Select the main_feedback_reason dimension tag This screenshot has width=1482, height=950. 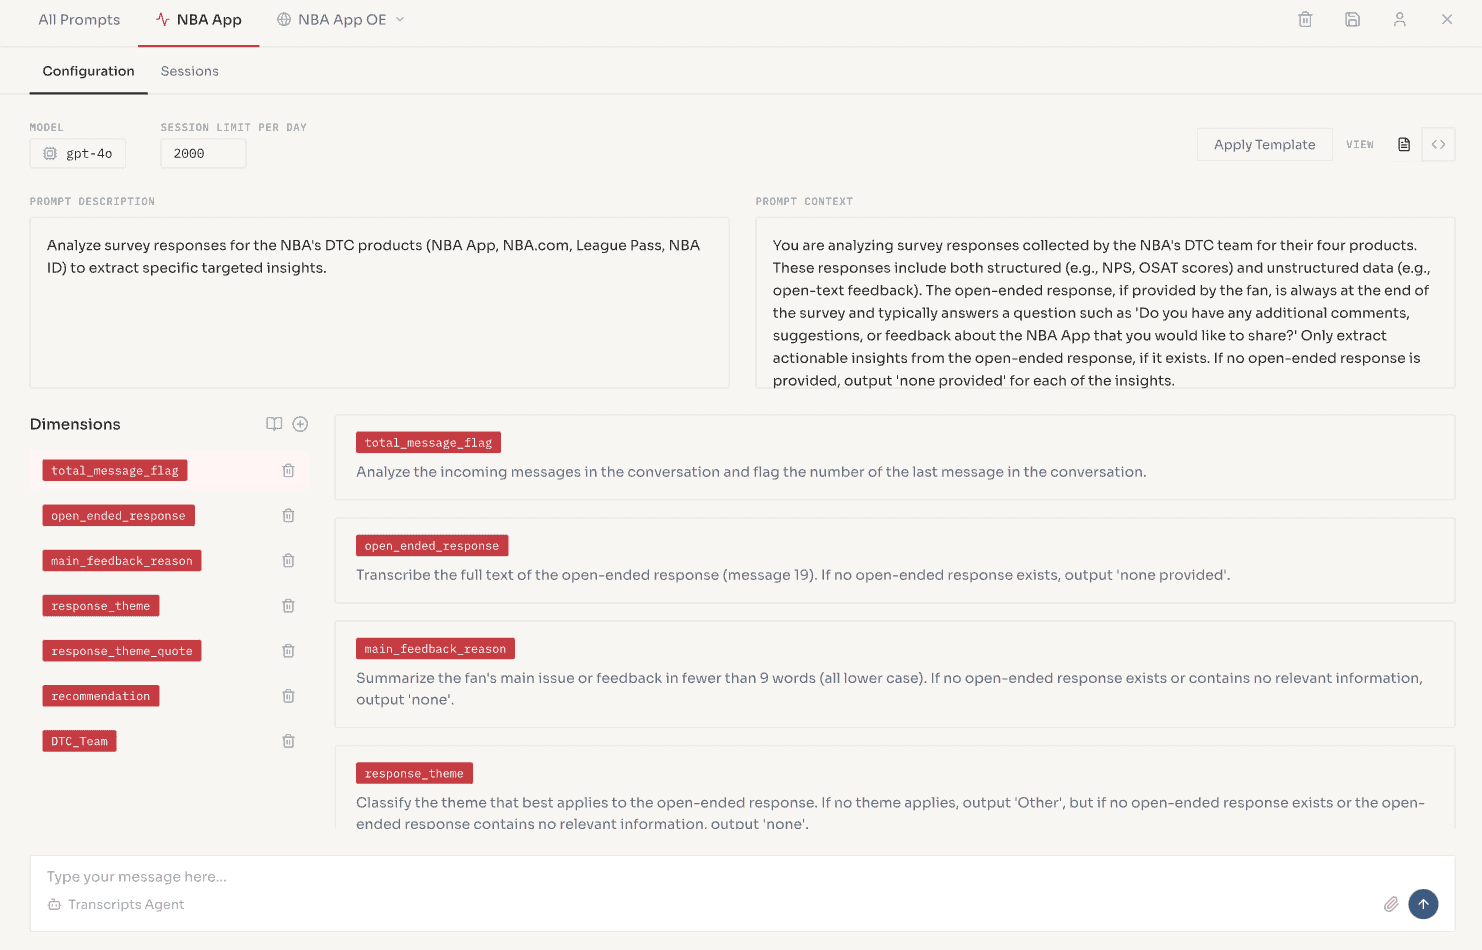coord(122,560)
